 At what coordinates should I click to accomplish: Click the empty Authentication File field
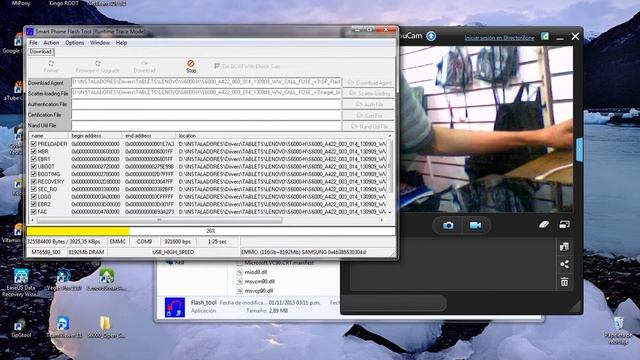click(x=207, y=104)
